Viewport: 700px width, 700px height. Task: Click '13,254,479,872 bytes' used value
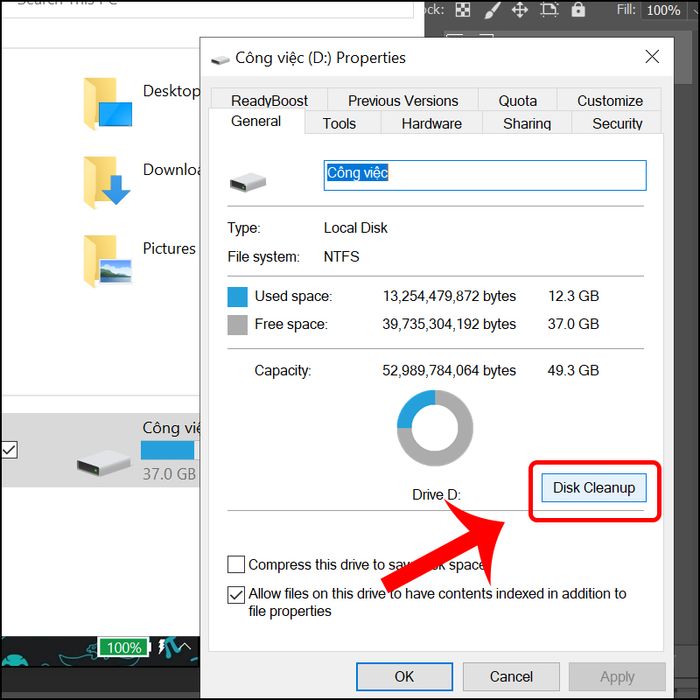click(449, 296)
